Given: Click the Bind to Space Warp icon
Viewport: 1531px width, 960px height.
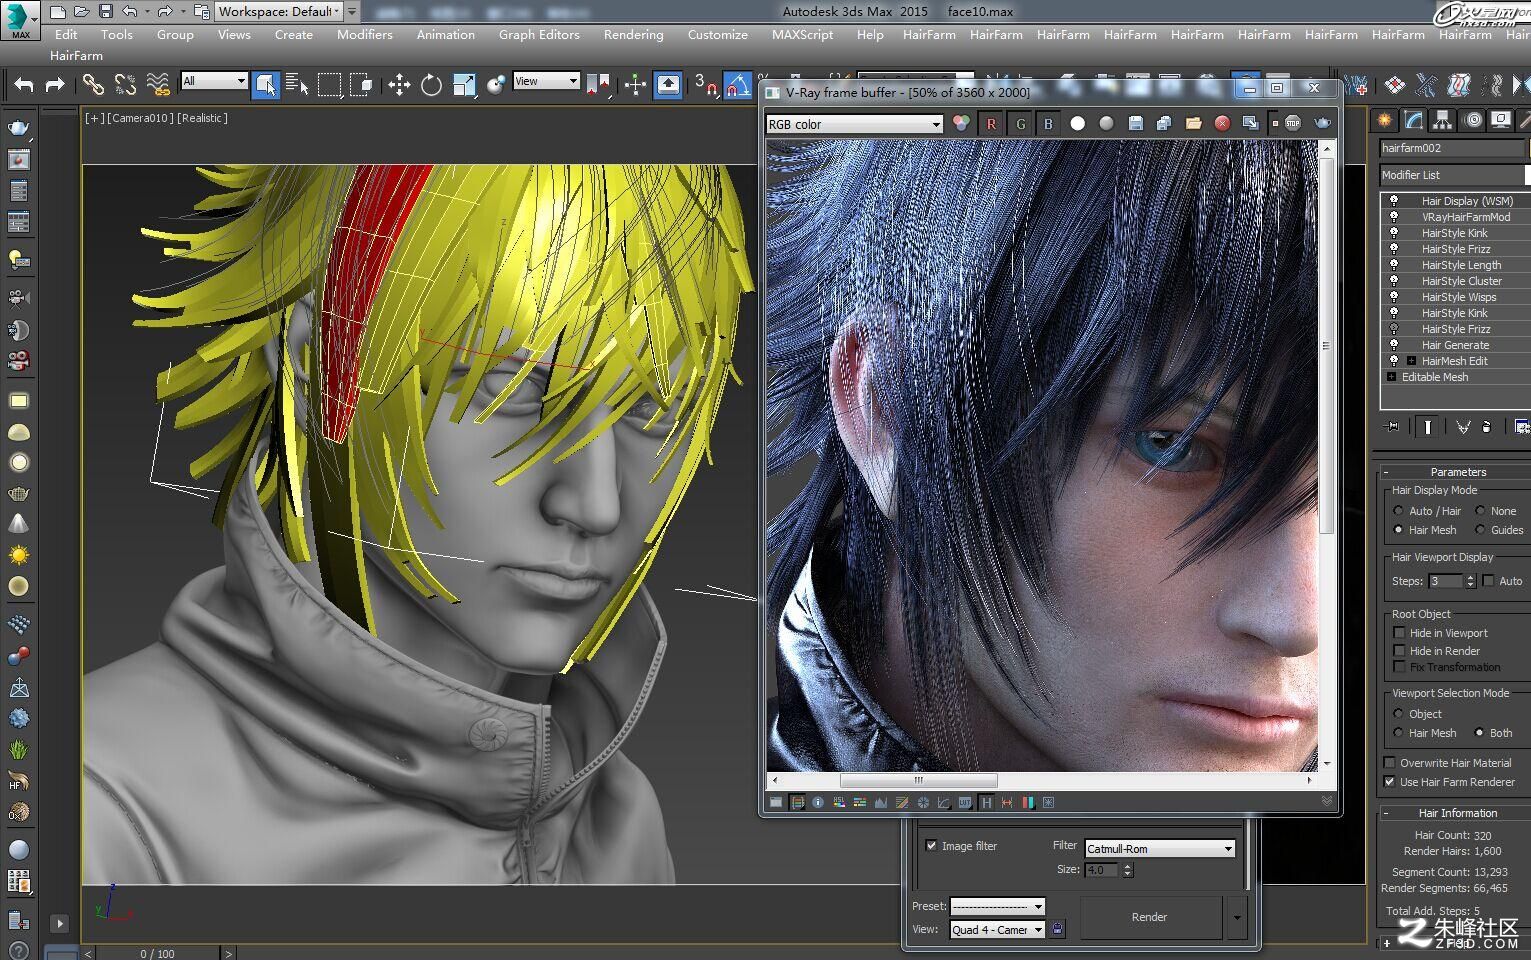Looking at the screenshot, I should pyautogui.click(x=157, y=85).
